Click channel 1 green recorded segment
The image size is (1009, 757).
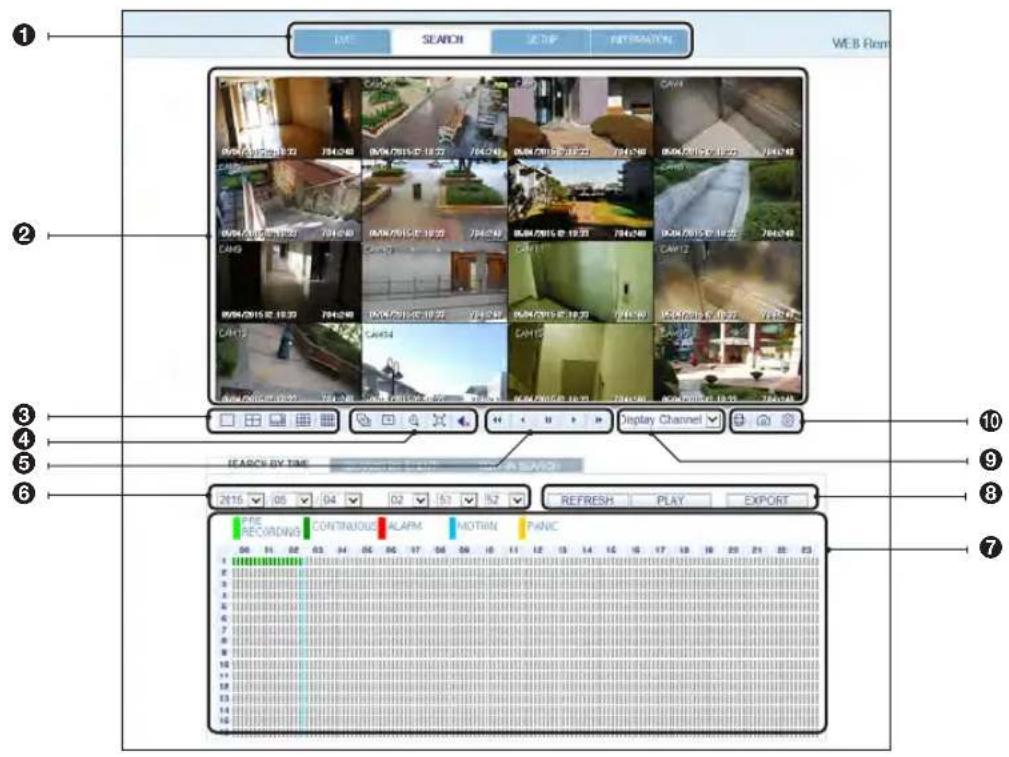pyautogui.click(x=267, y=562)
